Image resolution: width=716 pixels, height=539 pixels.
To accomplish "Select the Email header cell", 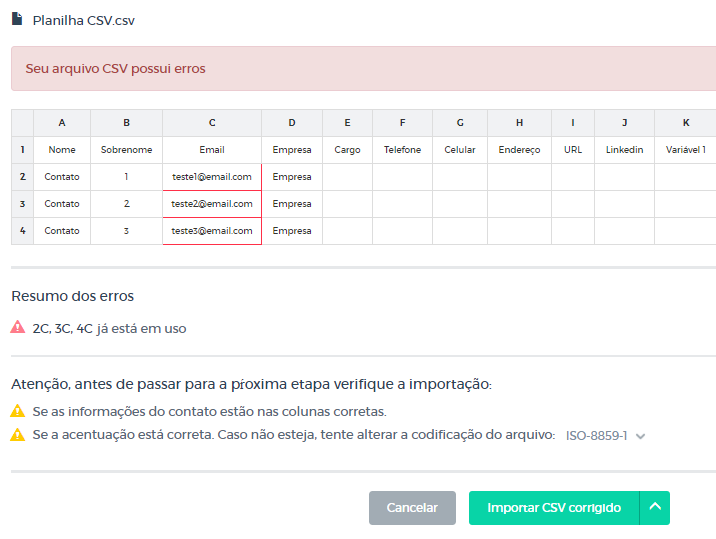I will [212, 150].
